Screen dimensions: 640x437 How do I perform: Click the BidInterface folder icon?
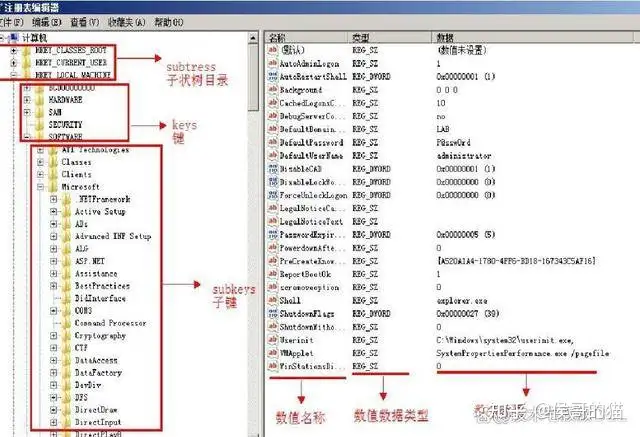coord(67,298)
